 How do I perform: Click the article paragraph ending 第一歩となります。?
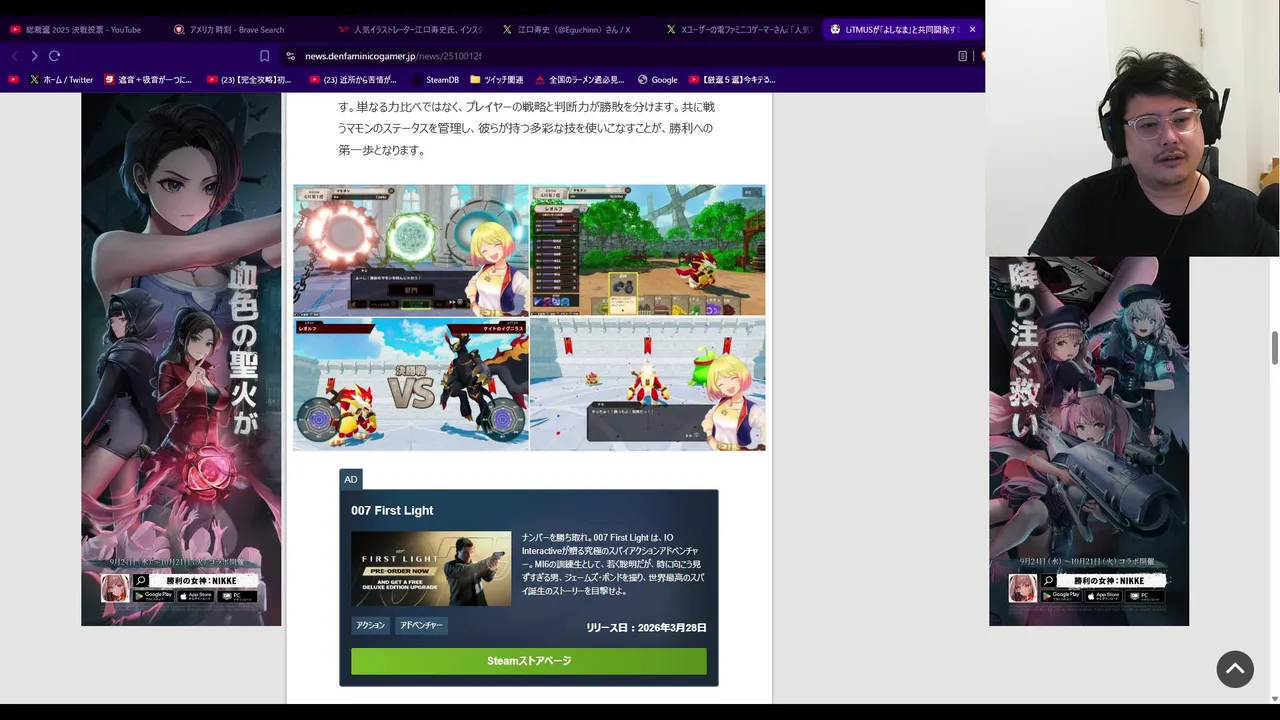point(527,128)
